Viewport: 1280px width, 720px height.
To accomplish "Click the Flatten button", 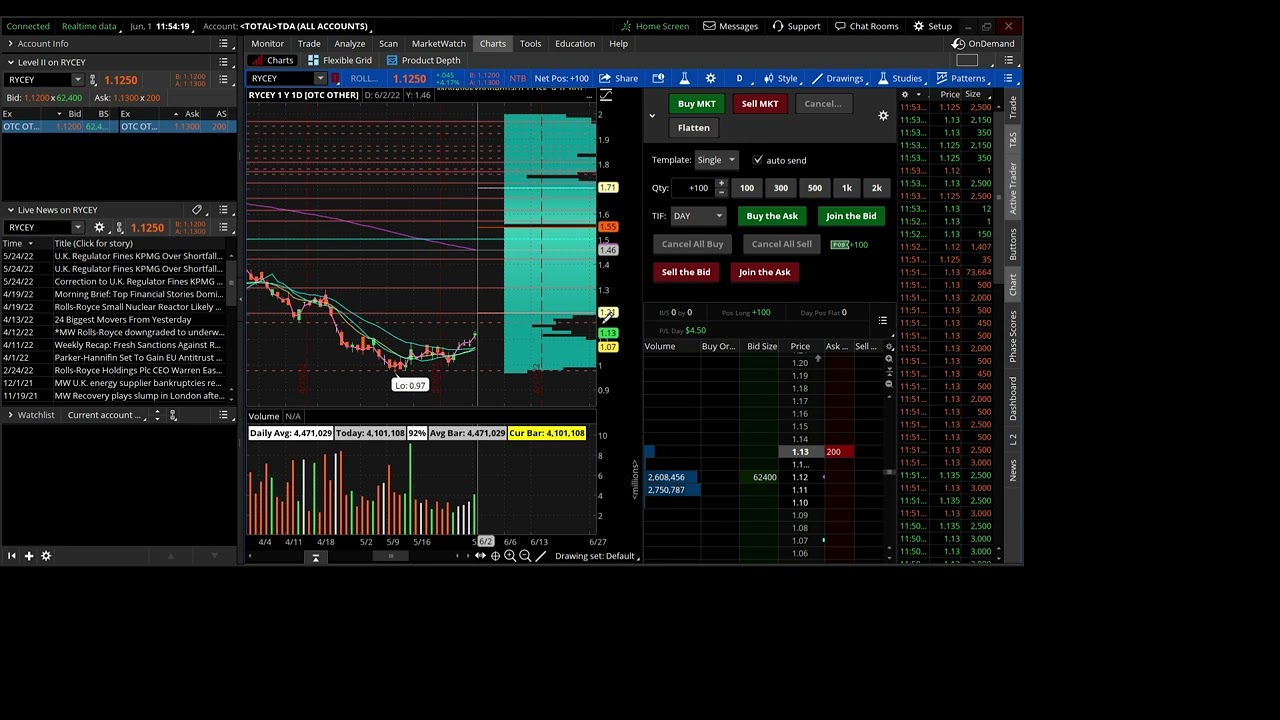I will (x=694, y=128).
